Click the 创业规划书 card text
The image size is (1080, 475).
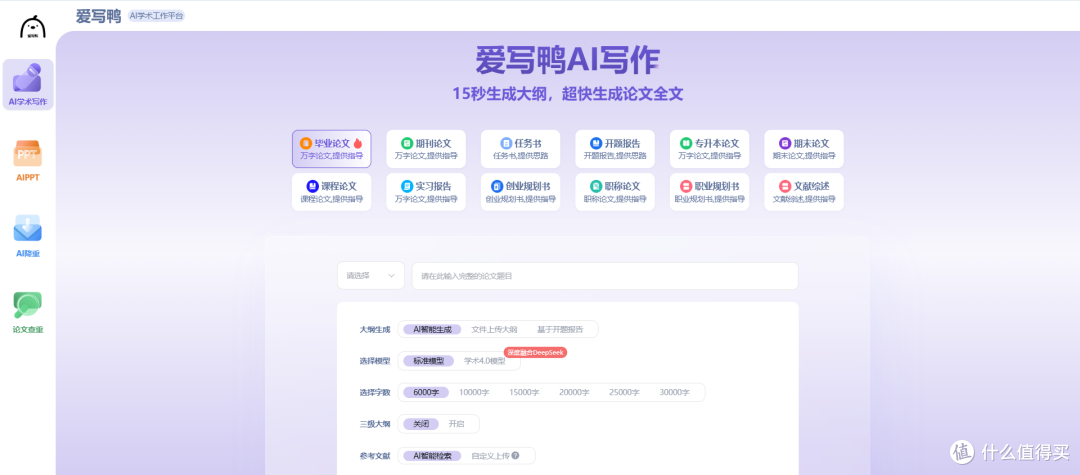(x=528, y=186)
